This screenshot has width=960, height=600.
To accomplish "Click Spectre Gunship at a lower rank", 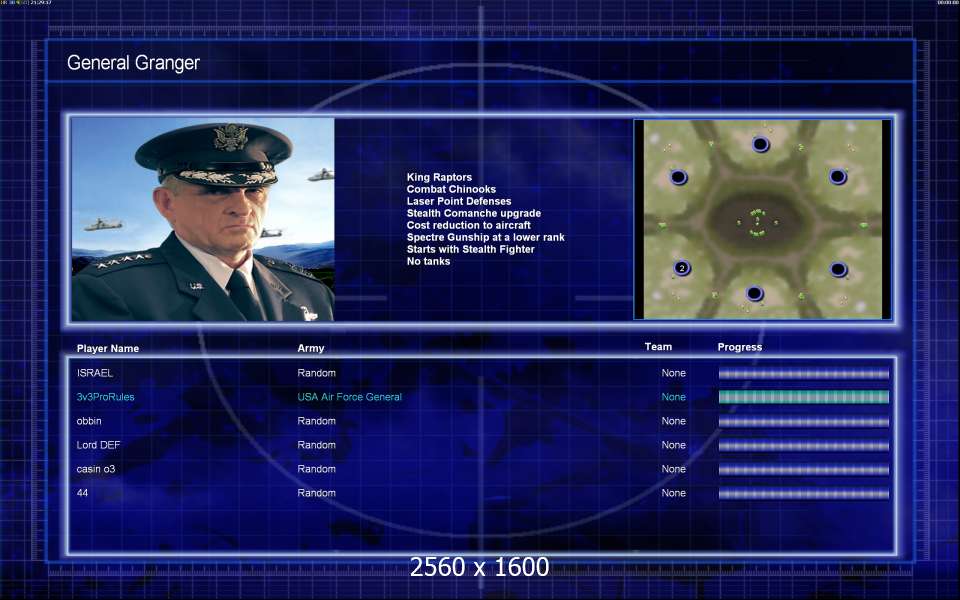I will coord(486,237).
